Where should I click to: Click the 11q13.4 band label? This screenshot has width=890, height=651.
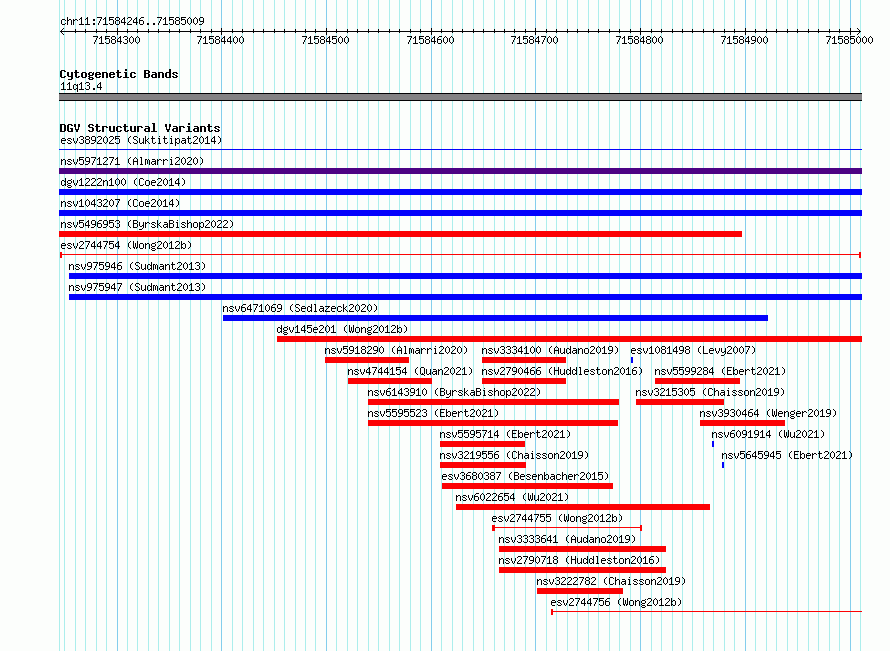pyautogui.click(x=81, y=86)
